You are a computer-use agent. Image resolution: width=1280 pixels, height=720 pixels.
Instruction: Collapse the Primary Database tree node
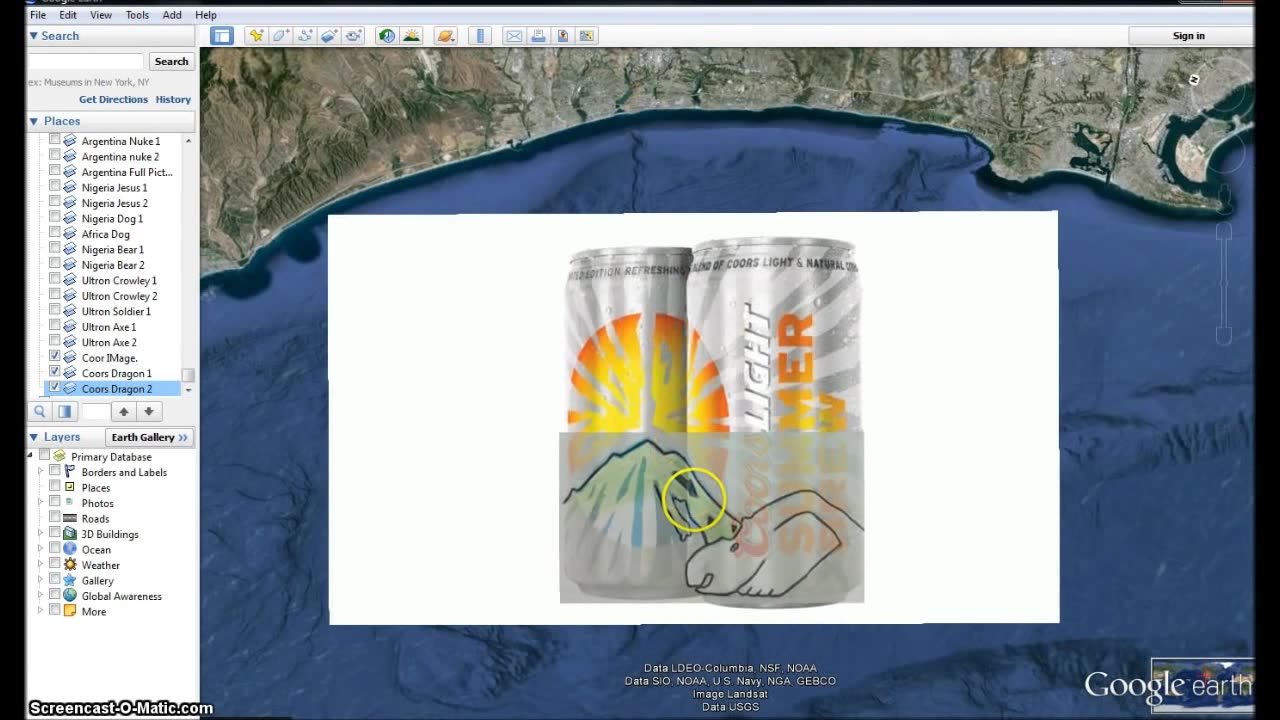click(30, 456)
